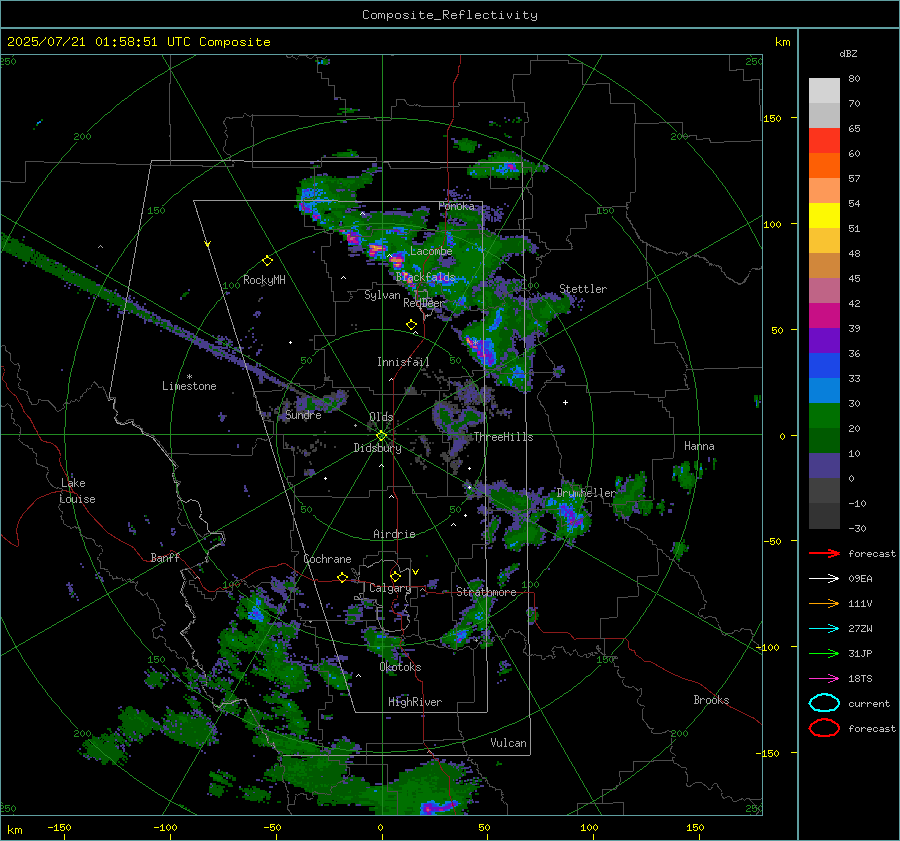Click the magenta 18TS arrow icon
The image size is (900, 841).
click(x=824, y=679)
